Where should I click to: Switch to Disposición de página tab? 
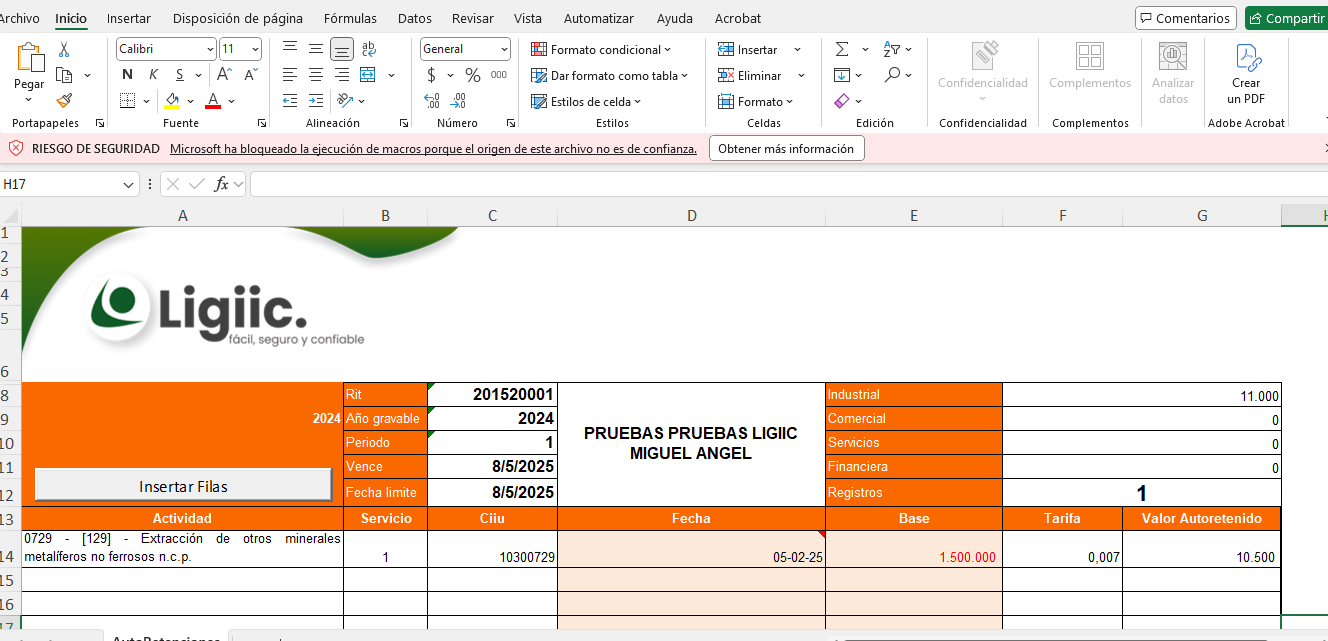tap(238, 18)
